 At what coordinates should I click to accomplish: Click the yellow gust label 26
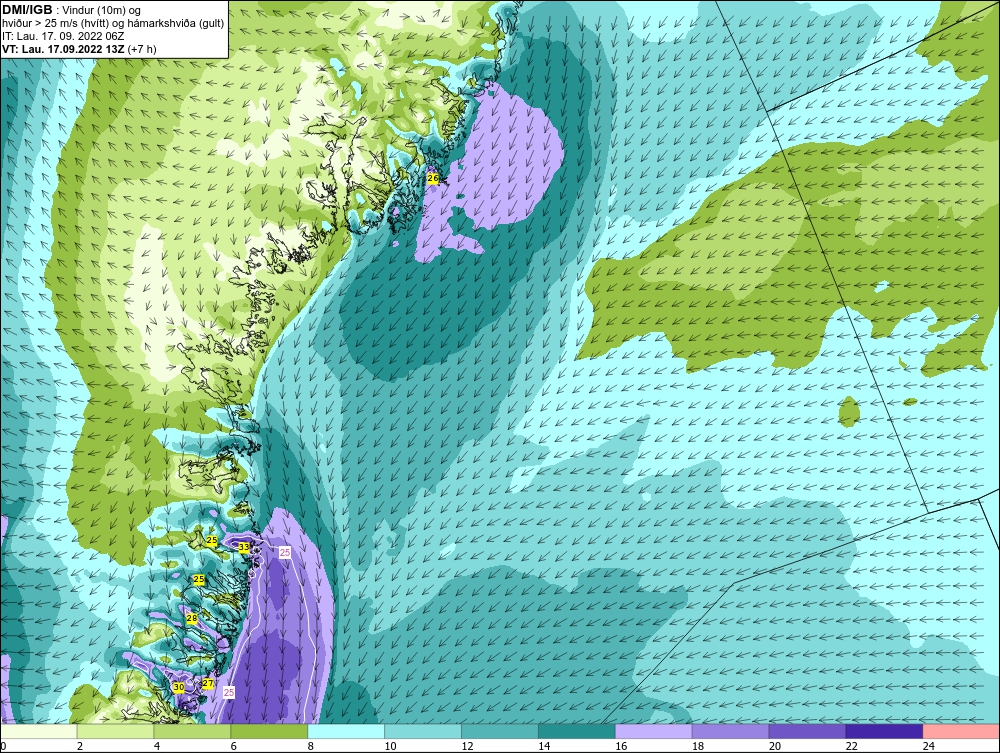tap(433, 179)
